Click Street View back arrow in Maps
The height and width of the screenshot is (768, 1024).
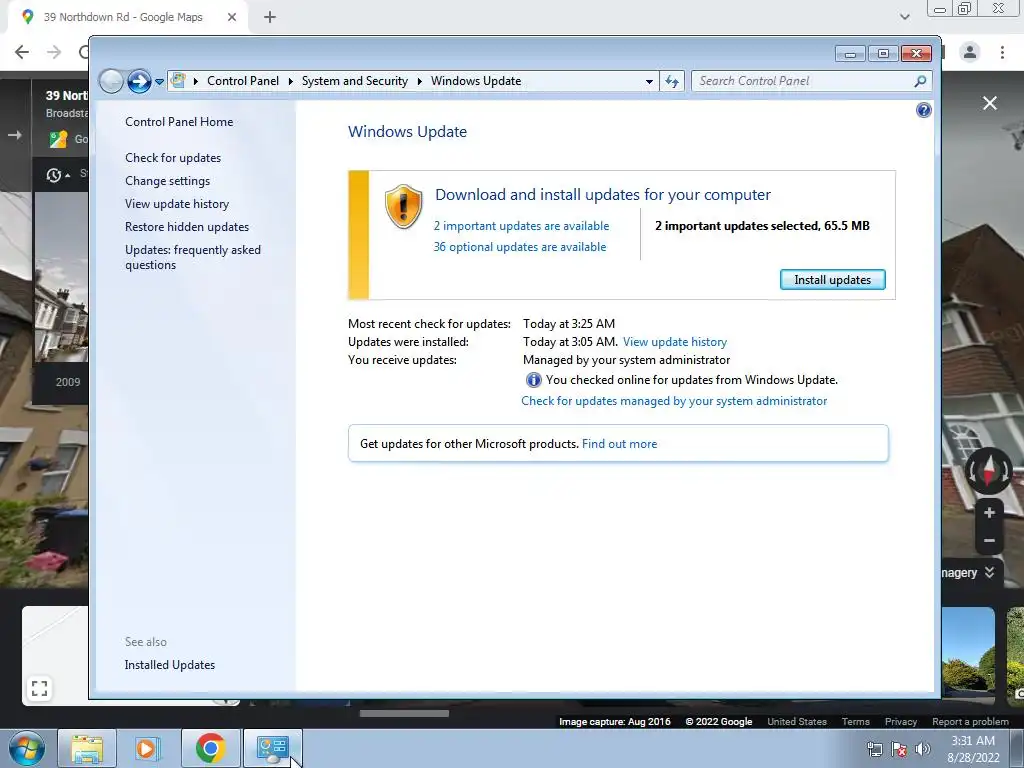(14, 135)
